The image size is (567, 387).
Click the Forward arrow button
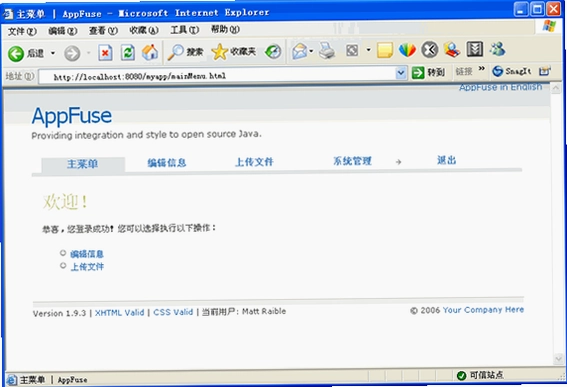[x=72, y=54]
